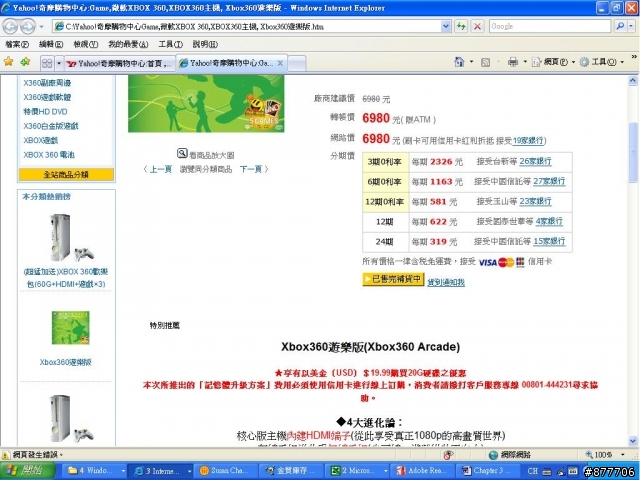Screen dimensions: 640x480
Task: Open a new blank tab
Action: click(297, 63)
